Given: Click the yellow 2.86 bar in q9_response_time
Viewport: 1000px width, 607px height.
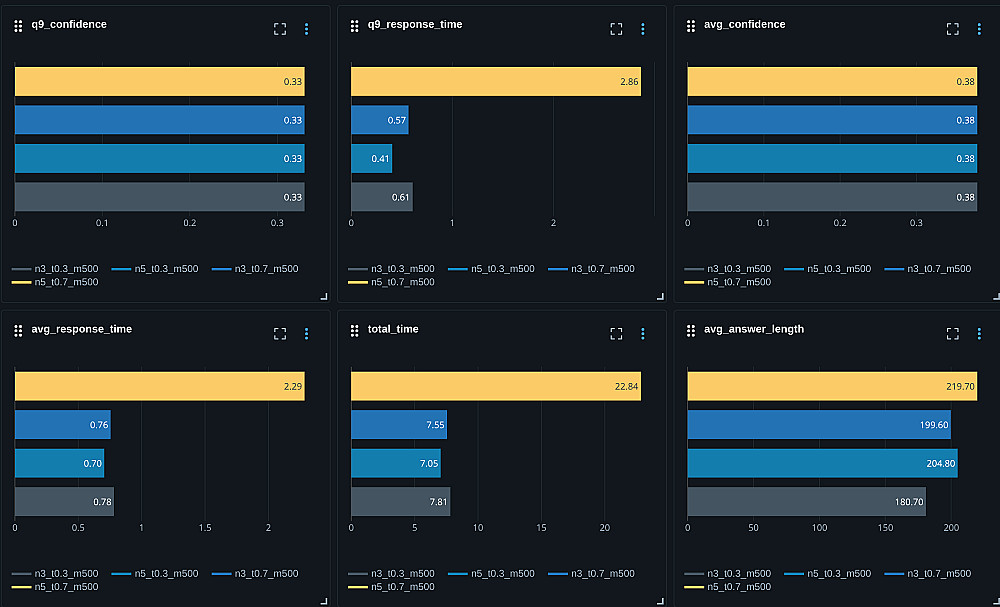Looking at the screenshot, I should point(496,82).
